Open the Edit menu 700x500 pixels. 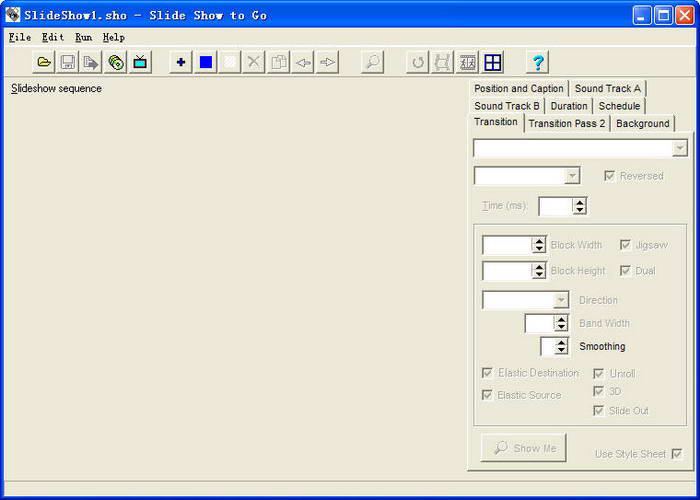[53, 38]
